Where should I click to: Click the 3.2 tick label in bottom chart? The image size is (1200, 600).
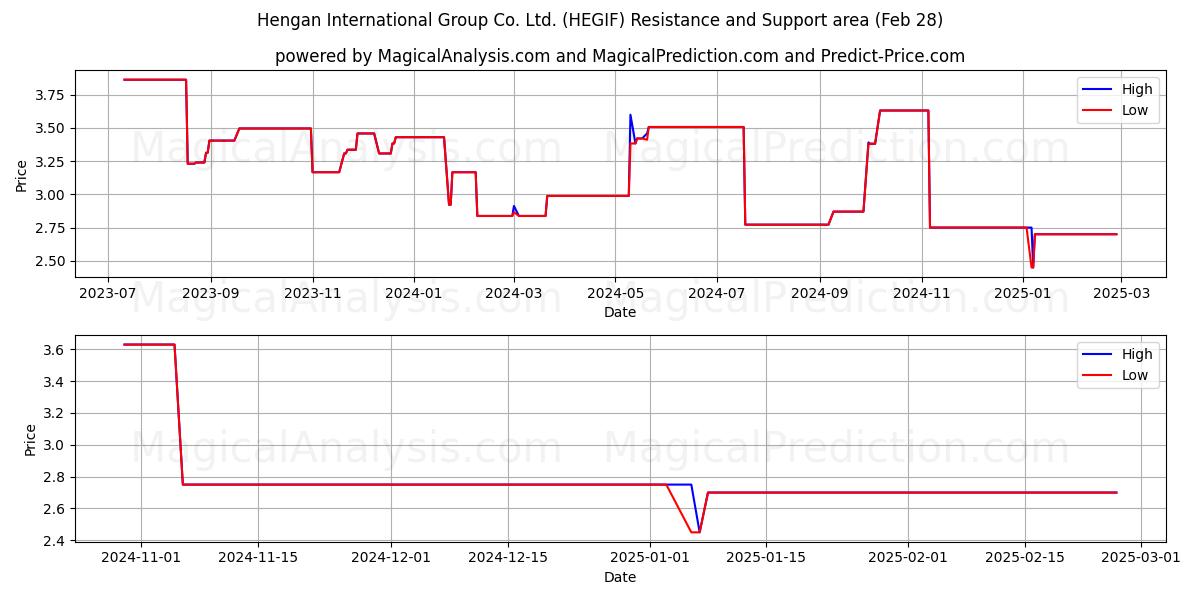(55, 413)
